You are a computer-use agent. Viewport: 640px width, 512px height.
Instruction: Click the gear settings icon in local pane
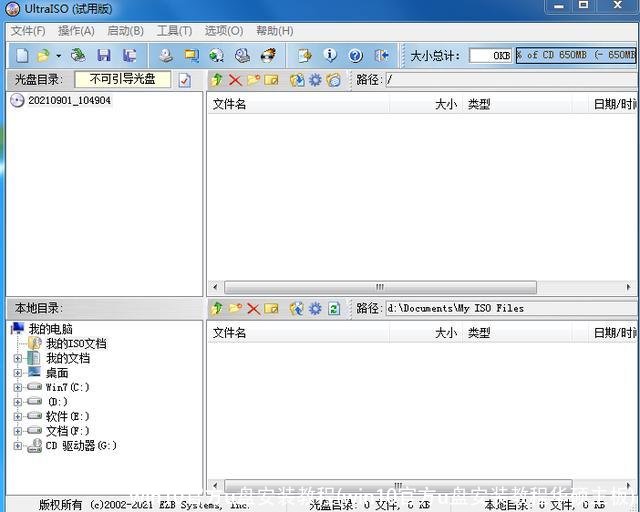(315, 309)
